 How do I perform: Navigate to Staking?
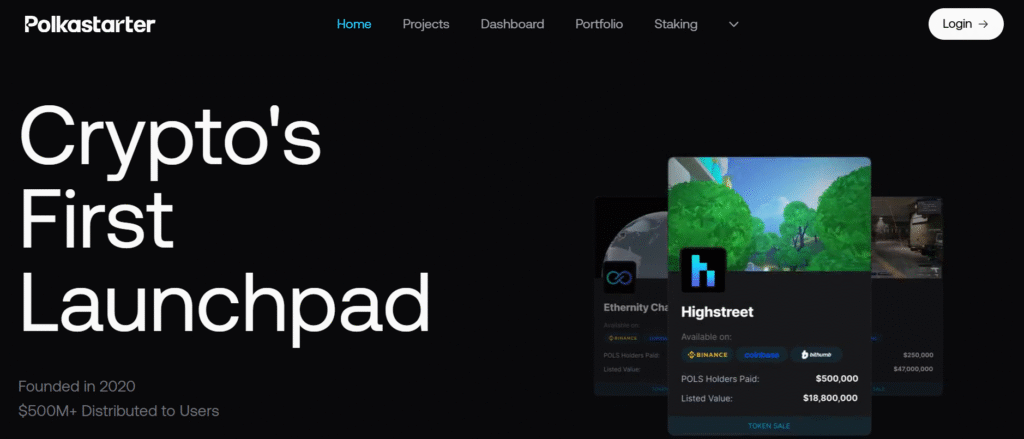(x=675, y=24)
